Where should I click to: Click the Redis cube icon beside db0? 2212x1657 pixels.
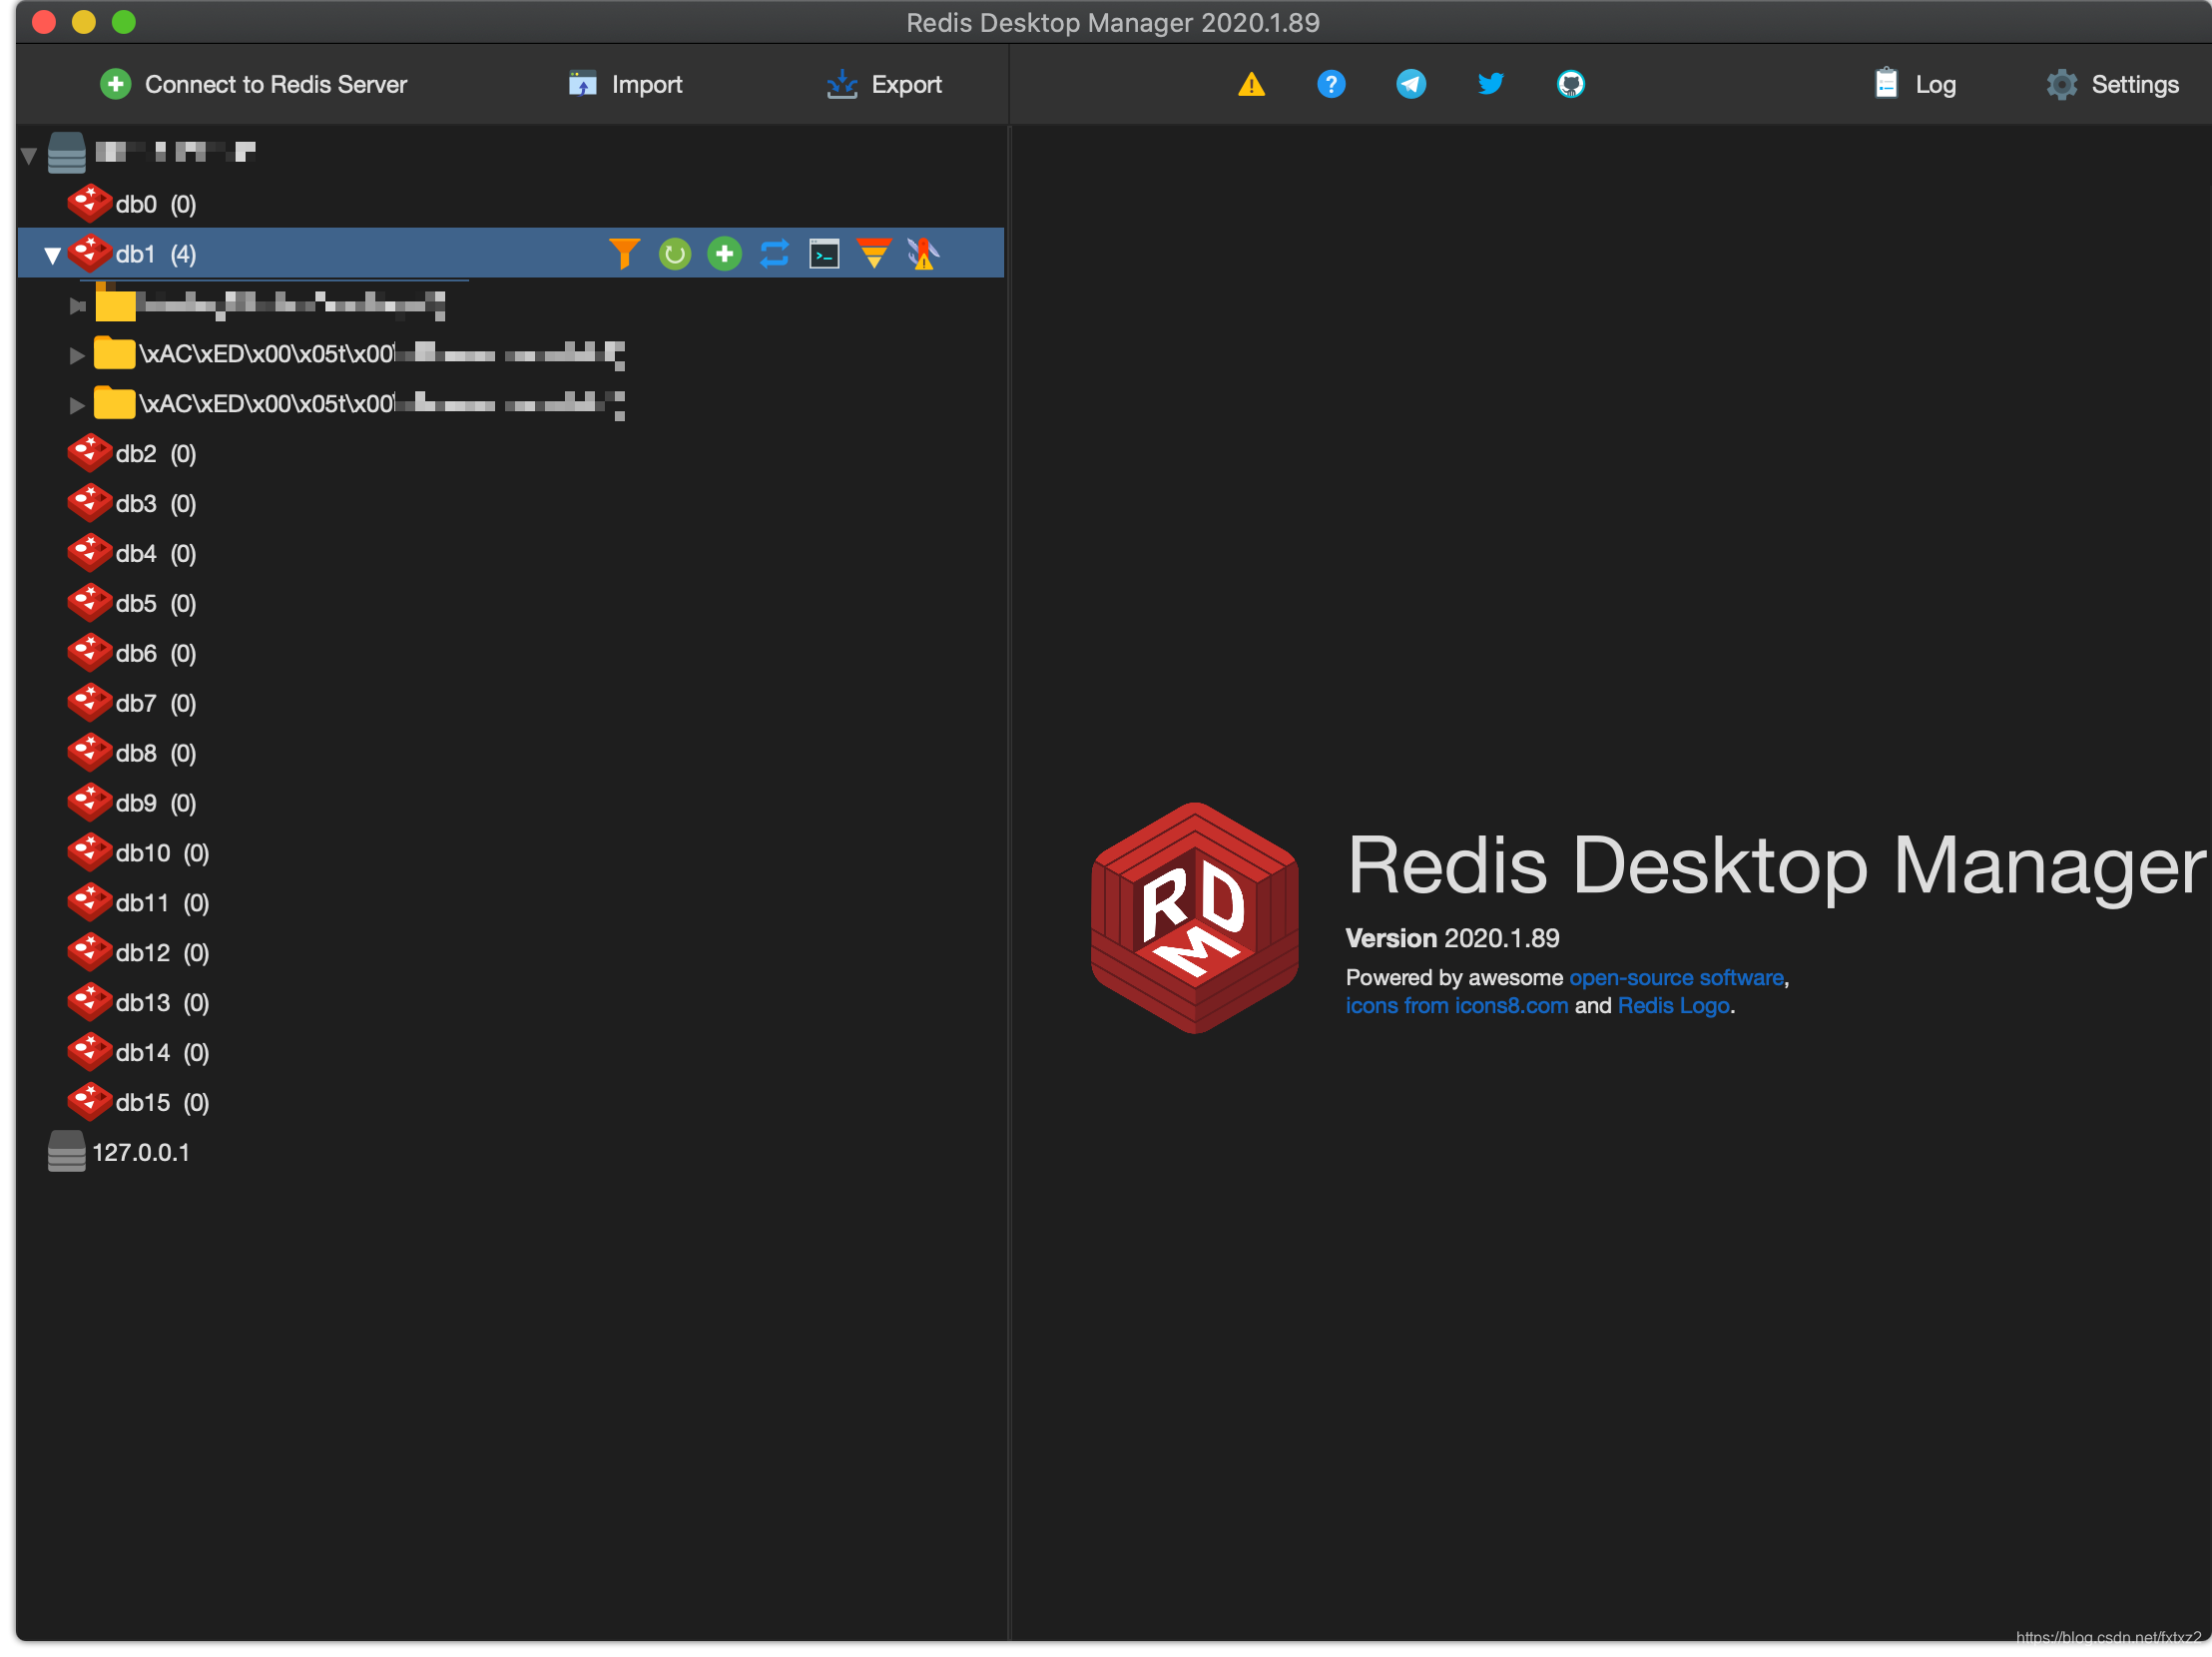point(89,203)
